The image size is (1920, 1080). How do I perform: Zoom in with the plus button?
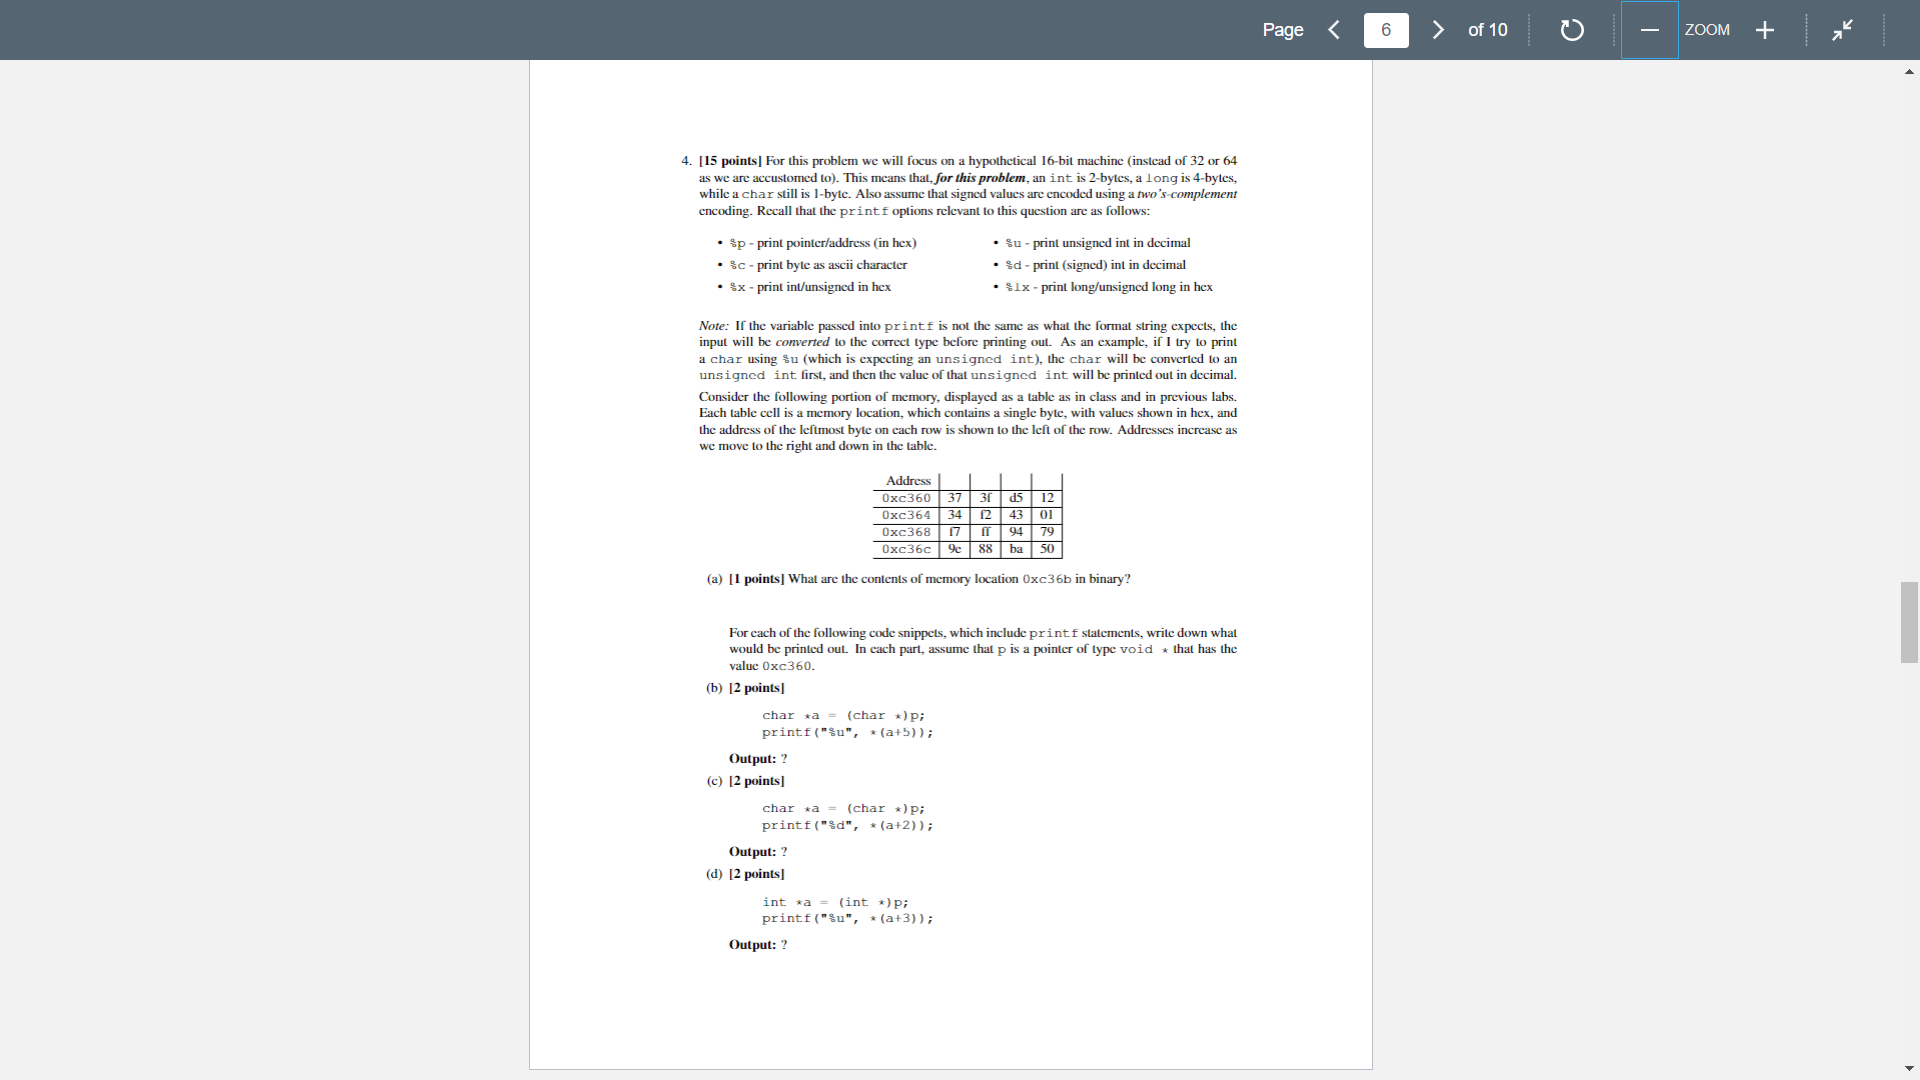pyautogui.click(x=1765, y=30)
